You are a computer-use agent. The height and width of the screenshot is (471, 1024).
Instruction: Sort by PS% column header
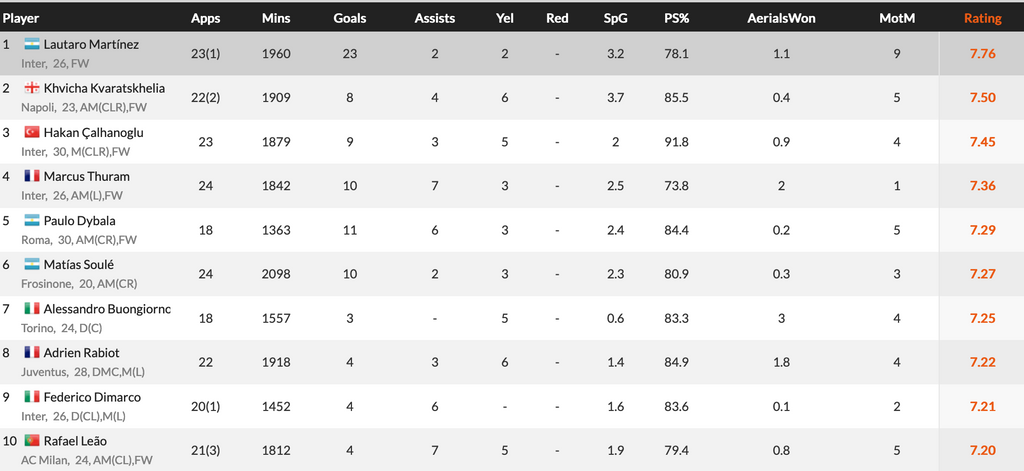pyautogui.click(x=675, y=18)
